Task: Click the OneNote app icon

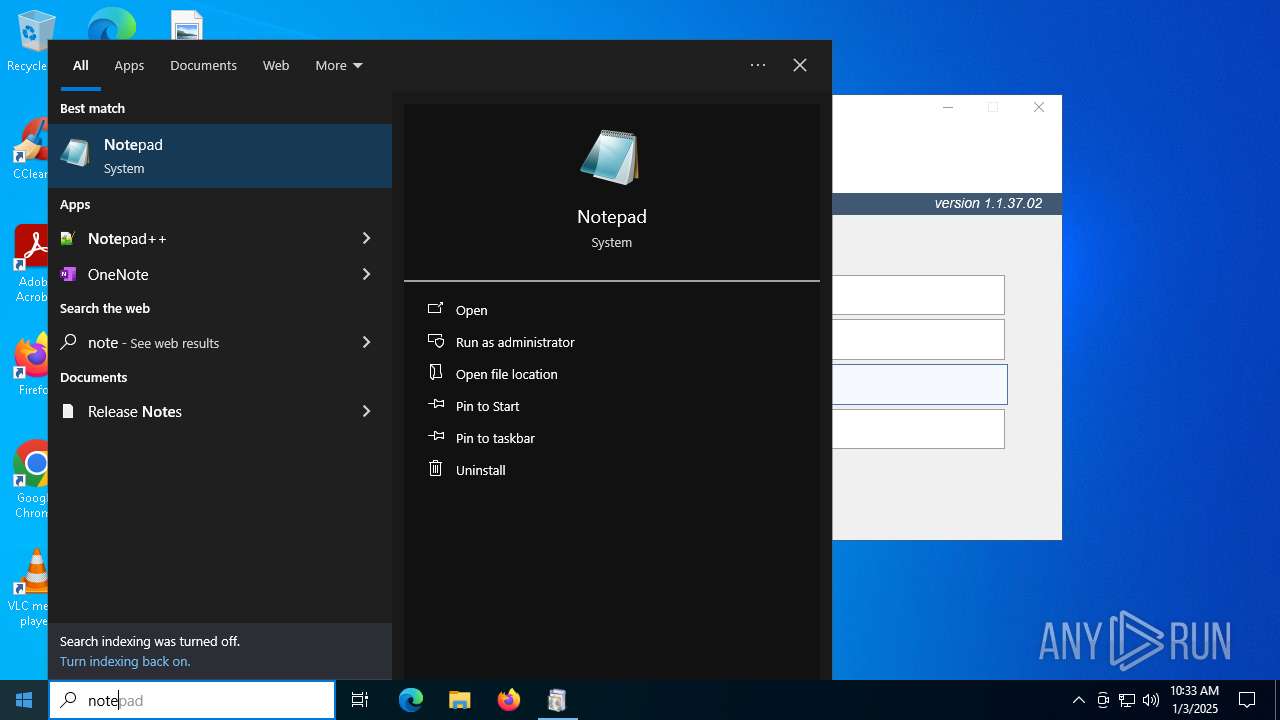Action: [x=68, y=274]
